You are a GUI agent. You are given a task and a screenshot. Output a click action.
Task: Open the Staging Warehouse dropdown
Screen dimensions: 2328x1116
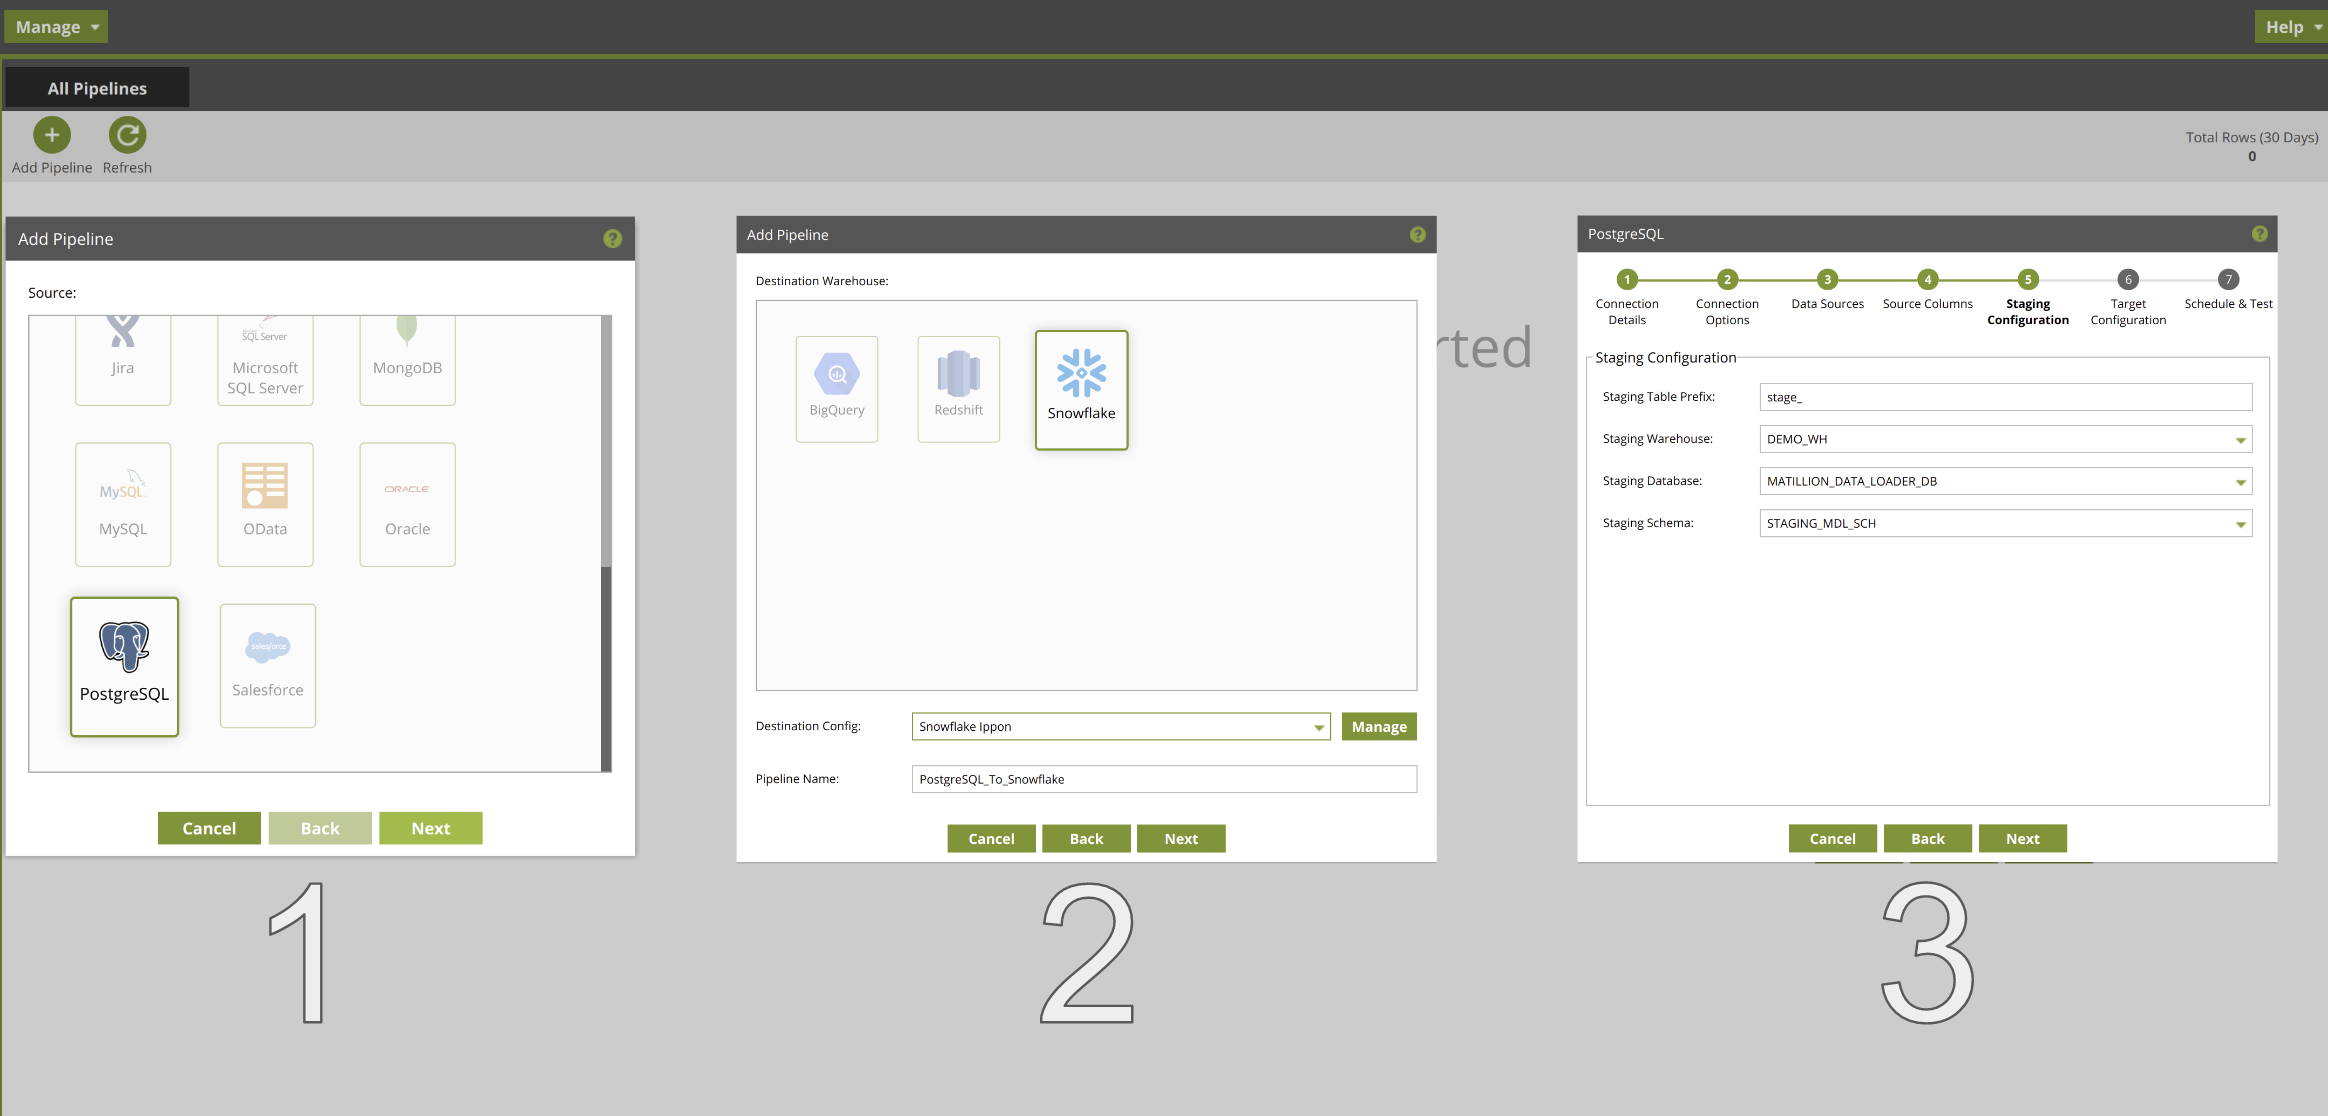[2240, 440]
